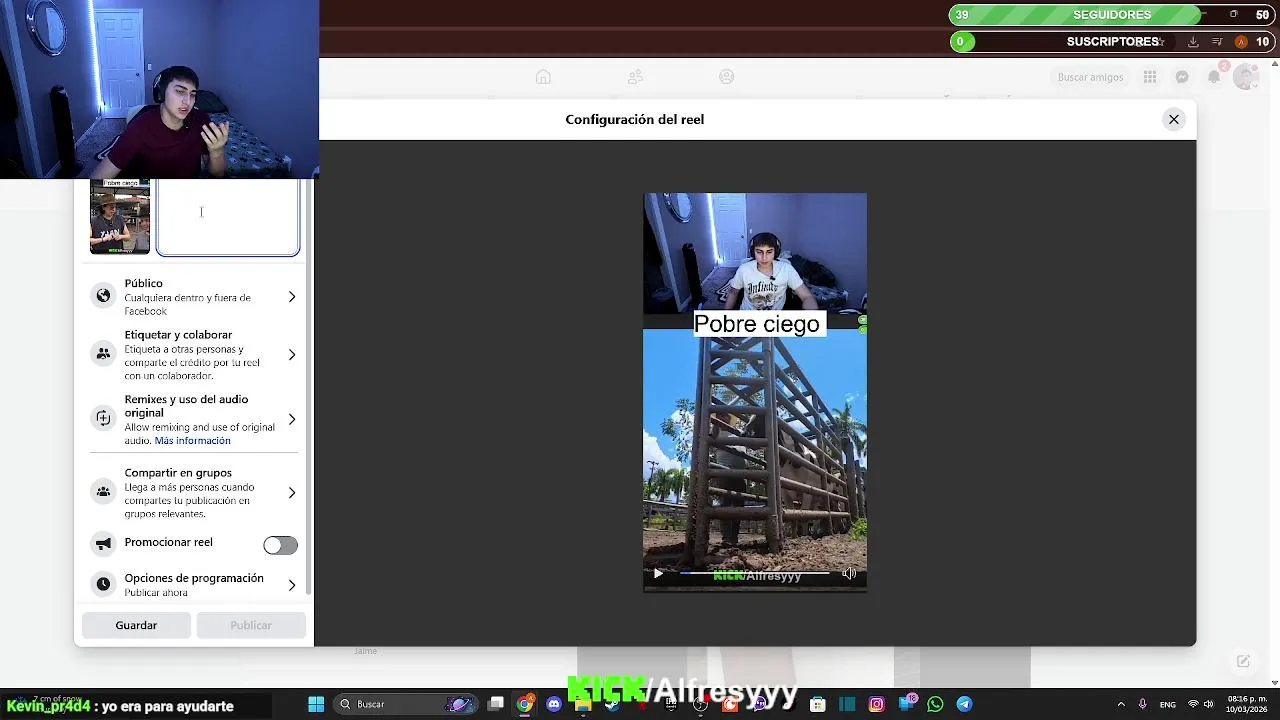This screenshot has width=1280, height=720.
Task: Open the Público audience setting
Action: pos(194,297)
